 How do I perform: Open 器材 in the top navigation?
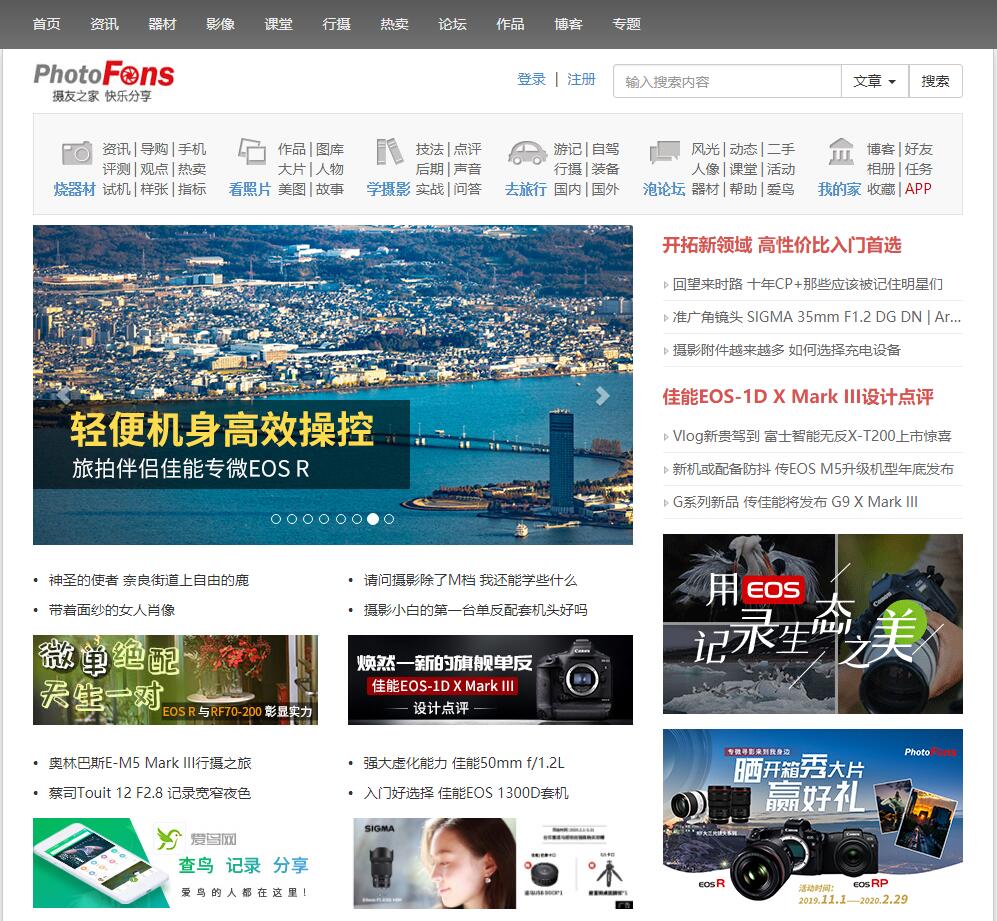tap(162, 24)
